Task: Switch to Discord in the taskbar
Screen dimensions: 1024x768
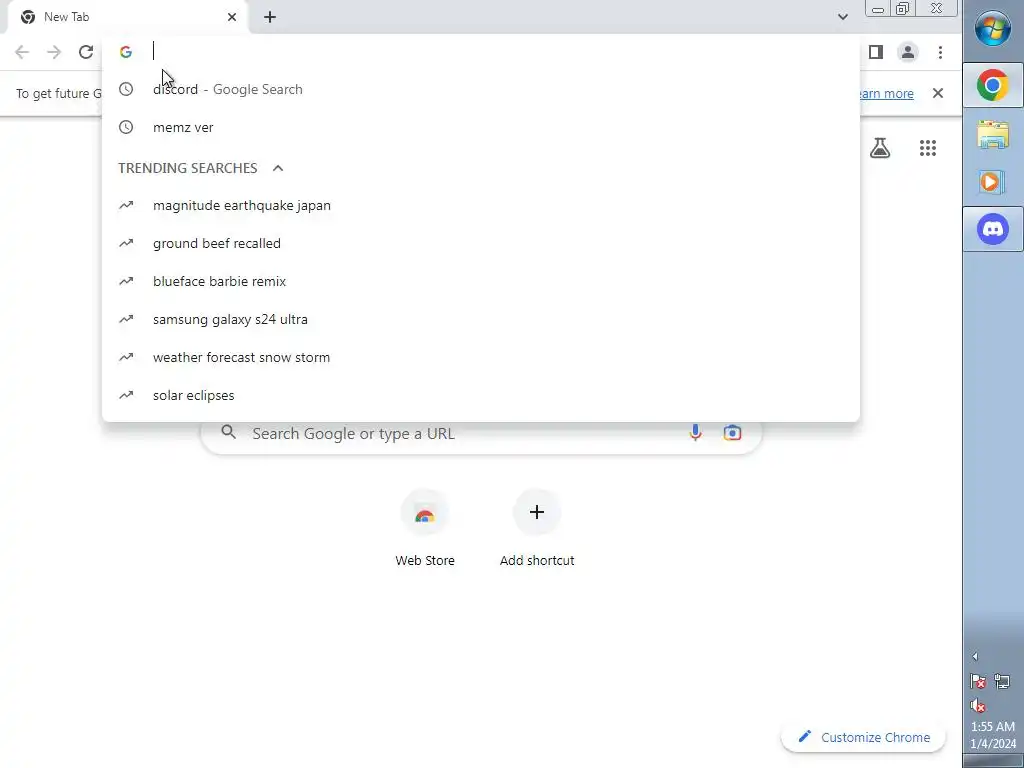Action: 993,229
